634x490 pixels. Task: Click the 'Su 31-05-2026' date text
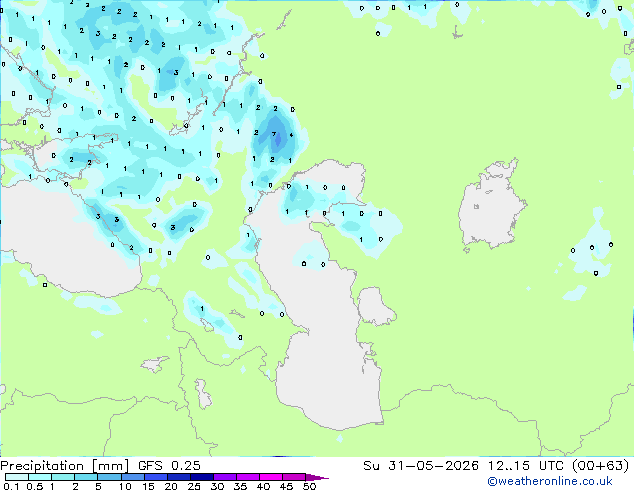(421, 466)
